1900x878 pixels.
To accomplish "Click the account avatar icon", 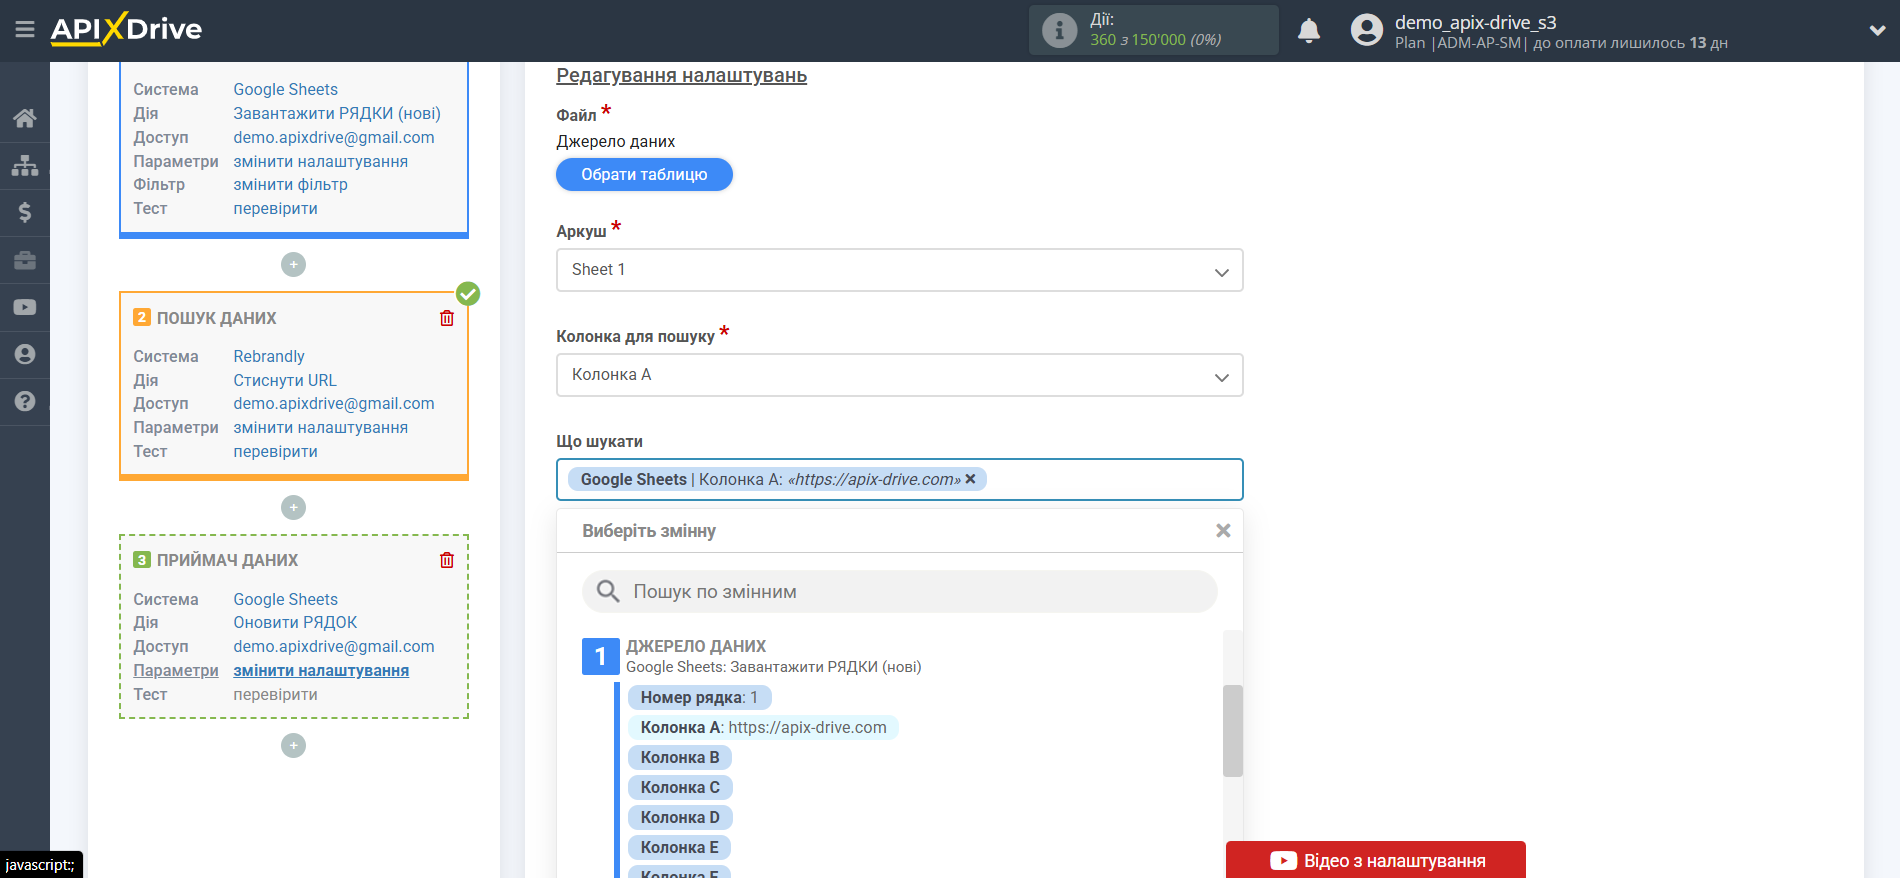I will [1366, 30].
